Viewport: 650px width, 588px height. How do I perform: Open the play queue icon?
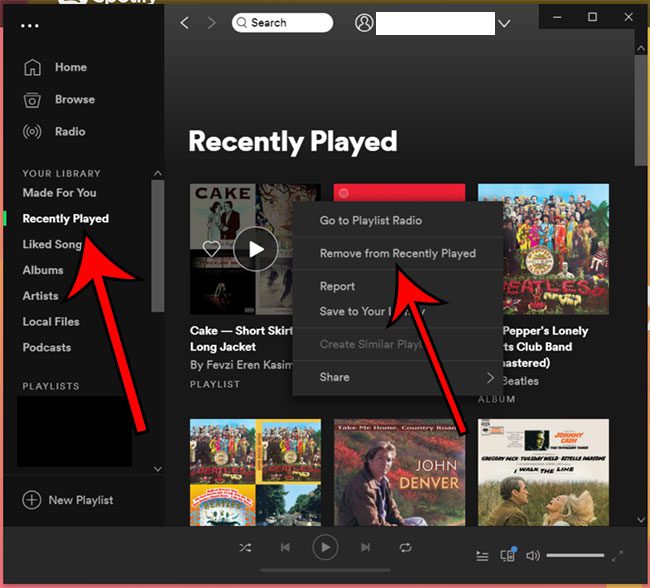482,556
